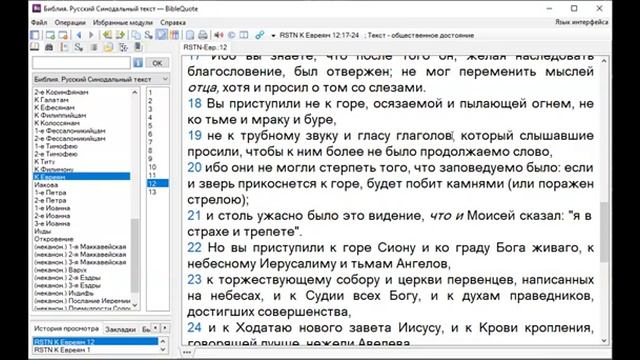Open the Закладки tab
Viewport: 640px width, 360px height.
[120, 329]
